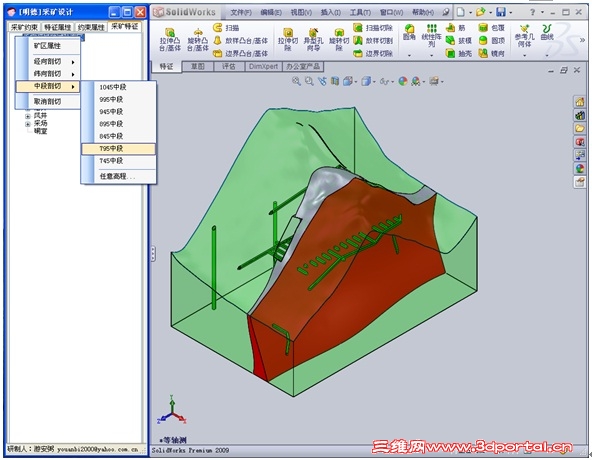Click the 取消剖切 menu entry

(x=48, y=102)
